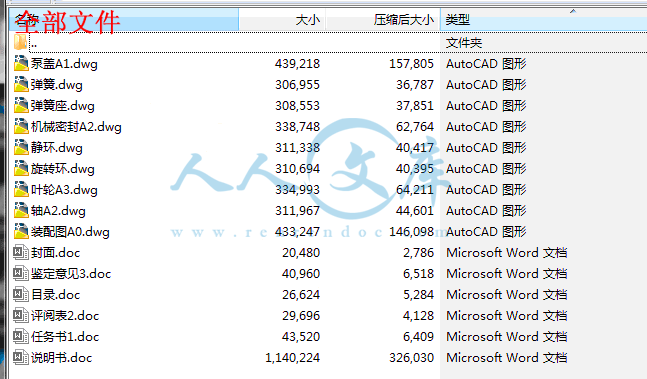Select the 静环.dwg file row

(328, 148)
